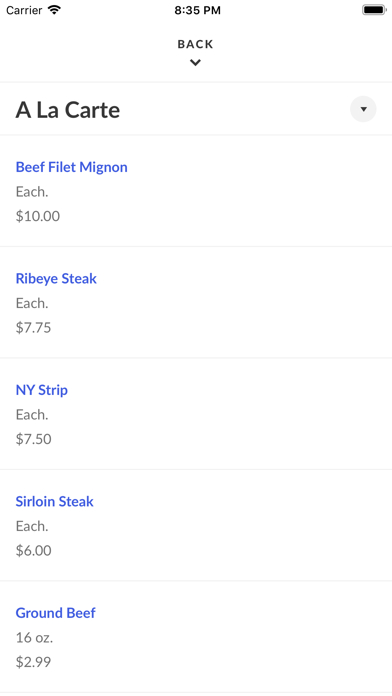
Task: Tap the battery icon in status bar
Action: 374,10
